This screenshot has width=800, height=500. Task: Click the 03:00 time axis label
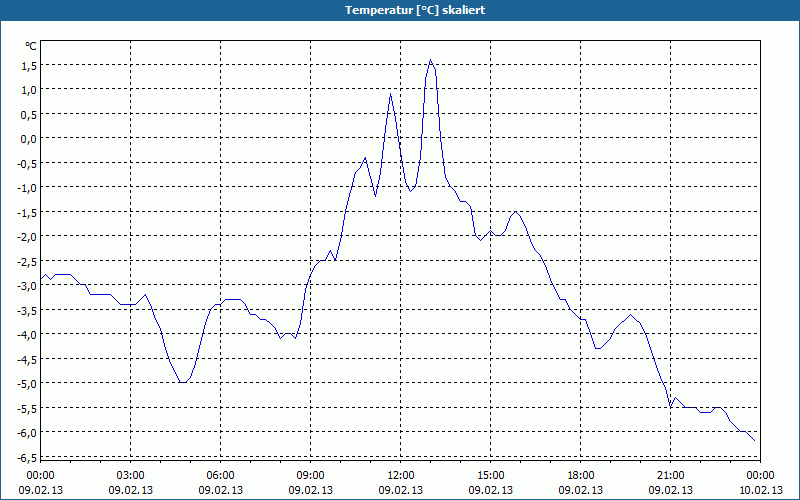click(x=131, y=476)
